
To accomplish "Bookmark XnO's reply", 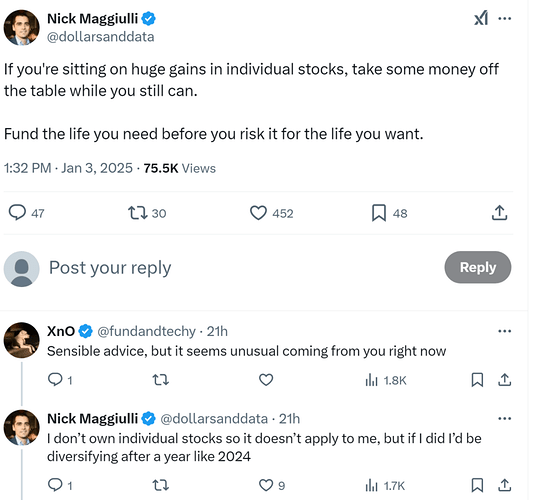I will (477, 380).
